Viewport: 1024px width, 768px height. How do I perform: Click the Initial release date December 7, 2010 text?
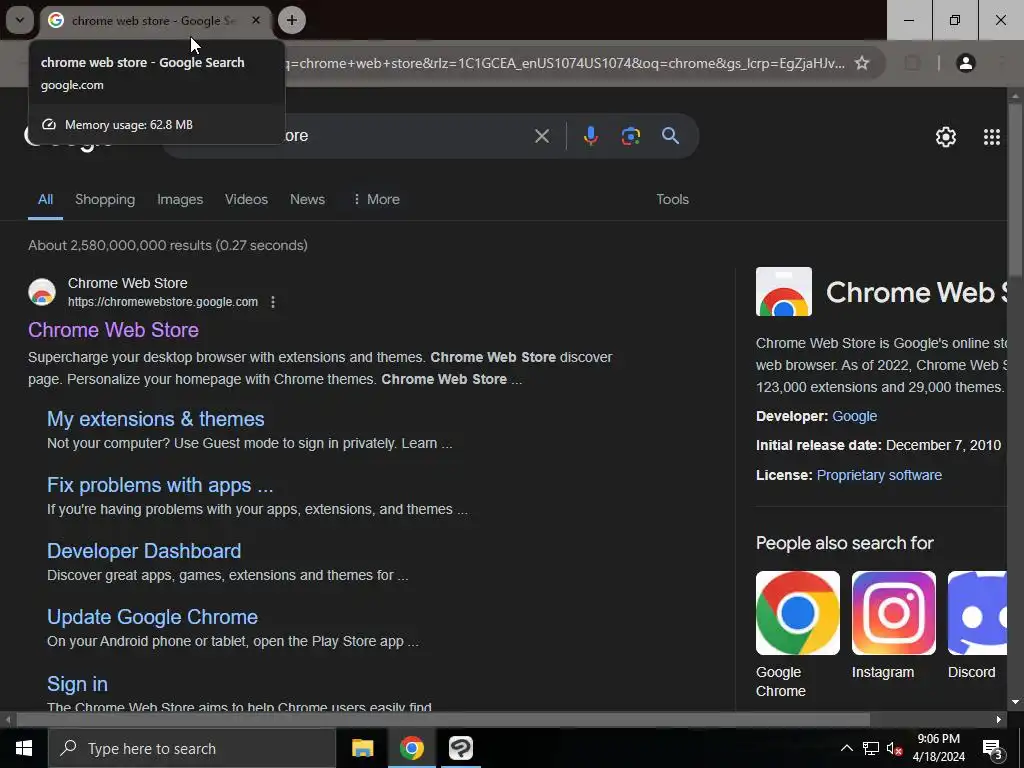pyautogui.click(x=878, y=445)
